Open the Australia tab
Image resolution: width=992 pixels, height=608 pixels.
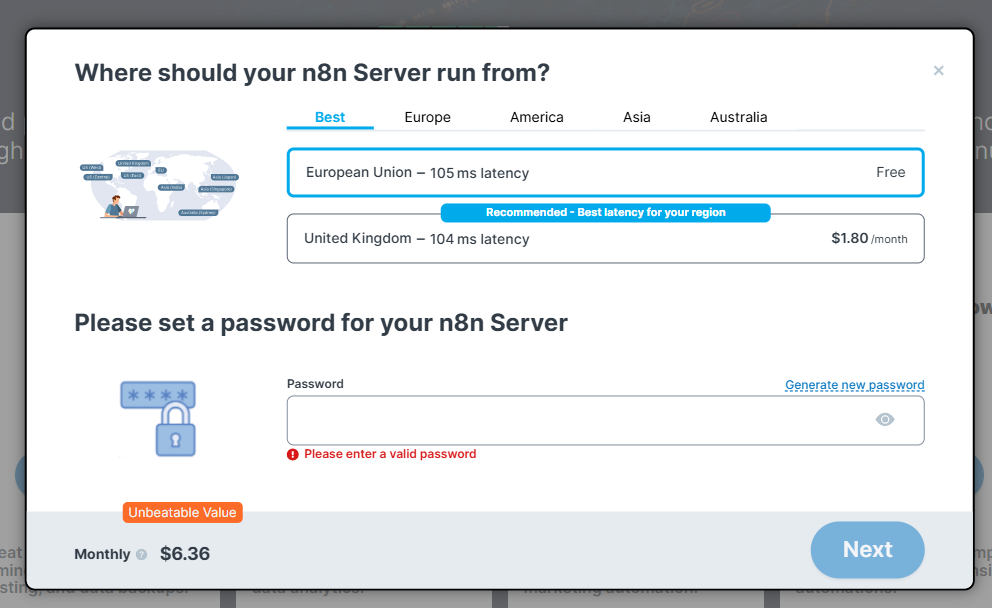[x=738, y=117]
